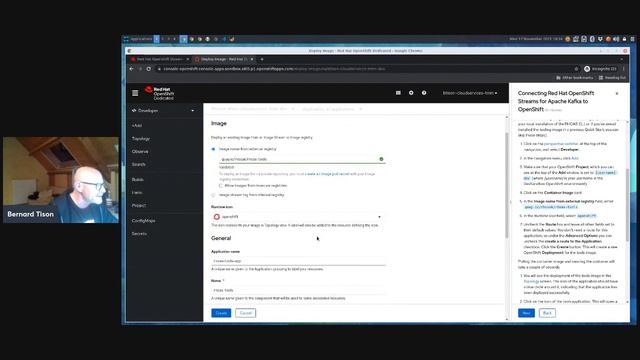Screen dimensions: 640x360
Task: Click the Red Hat OpenShift Dedicated logo
Action: pyautogui.click(x=160, y=93)
